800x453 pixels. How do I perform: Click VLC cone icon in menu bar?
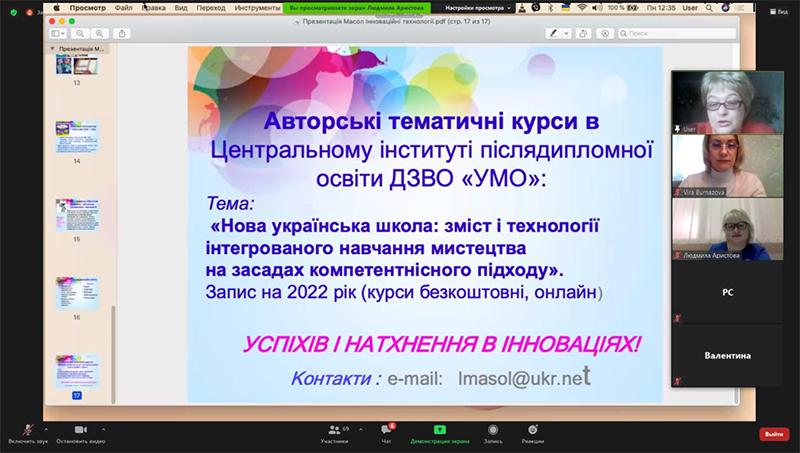(522, 8)
